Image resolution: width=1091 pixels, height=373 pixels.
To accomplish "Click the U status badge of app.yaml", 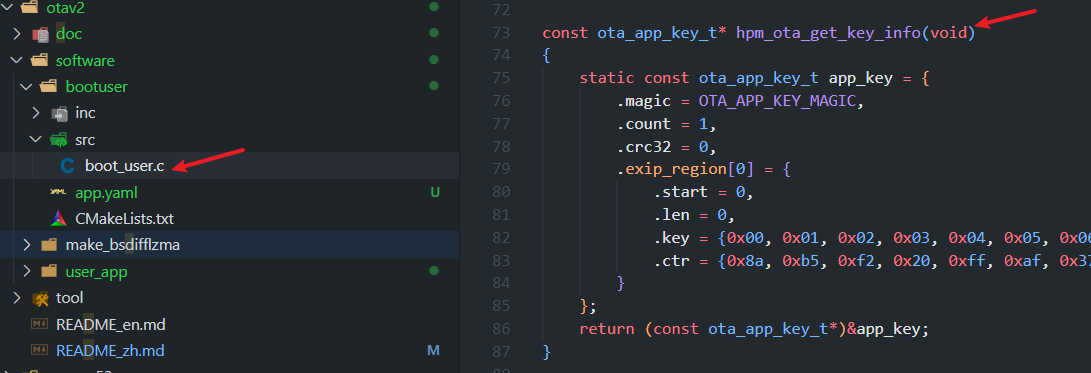I will click(x=435, y=193).
